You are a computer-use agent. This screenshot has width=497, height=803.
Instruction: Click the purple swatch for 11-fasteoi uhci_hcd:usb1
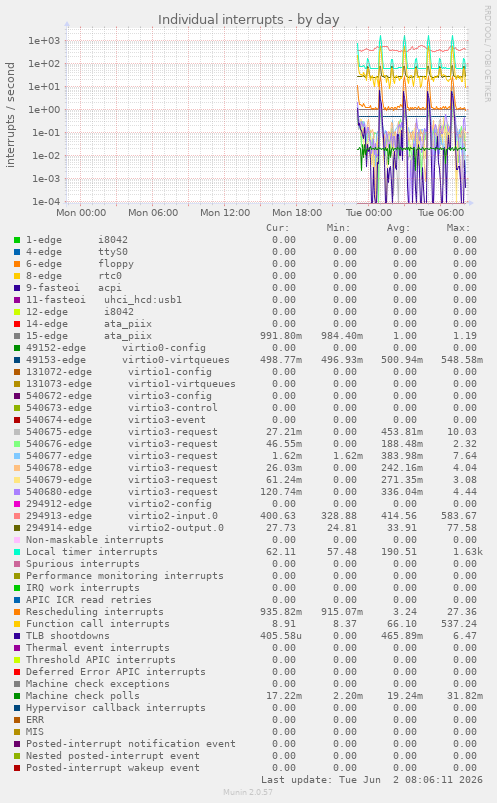pos(17,300)
